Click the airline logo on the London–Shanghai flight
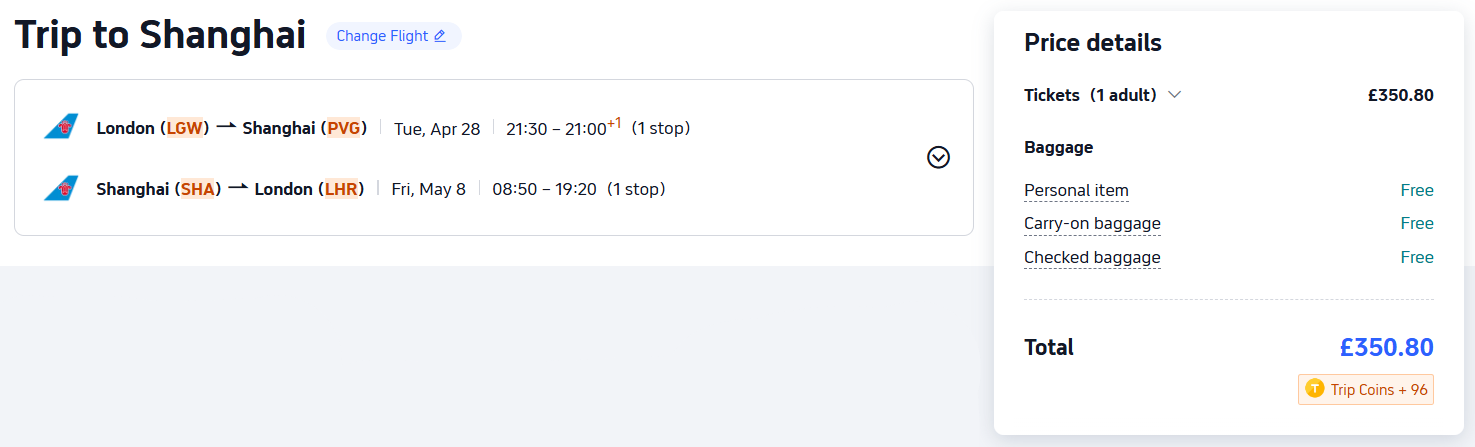 pos(61,128)
